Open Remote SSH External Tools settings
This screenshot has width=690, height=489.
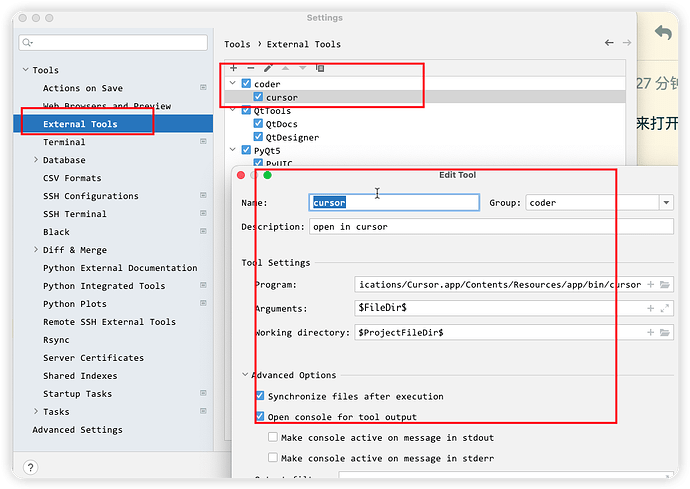(x=109, y=322)
